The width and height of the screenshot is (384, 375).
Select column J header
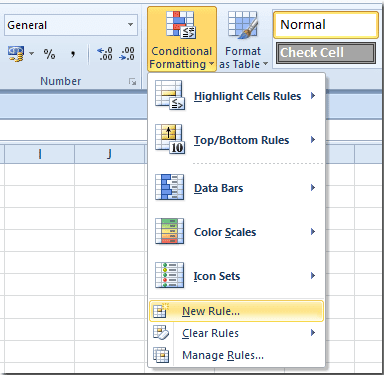click(110, 154)
